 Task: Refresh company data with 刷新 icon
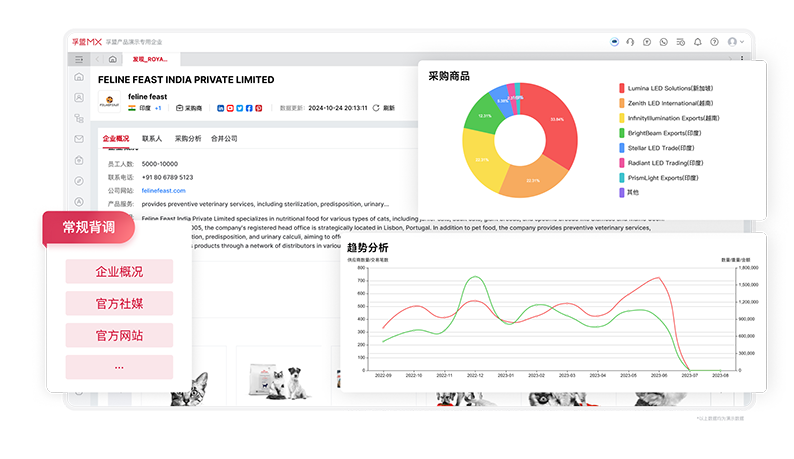click(x=376, y=108)
